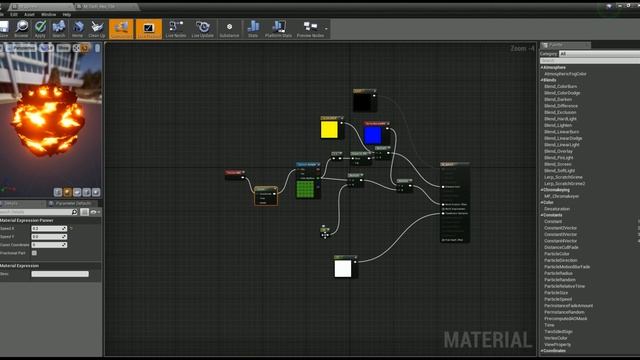
Task: Open the Help menu
Action: (67, 15)
